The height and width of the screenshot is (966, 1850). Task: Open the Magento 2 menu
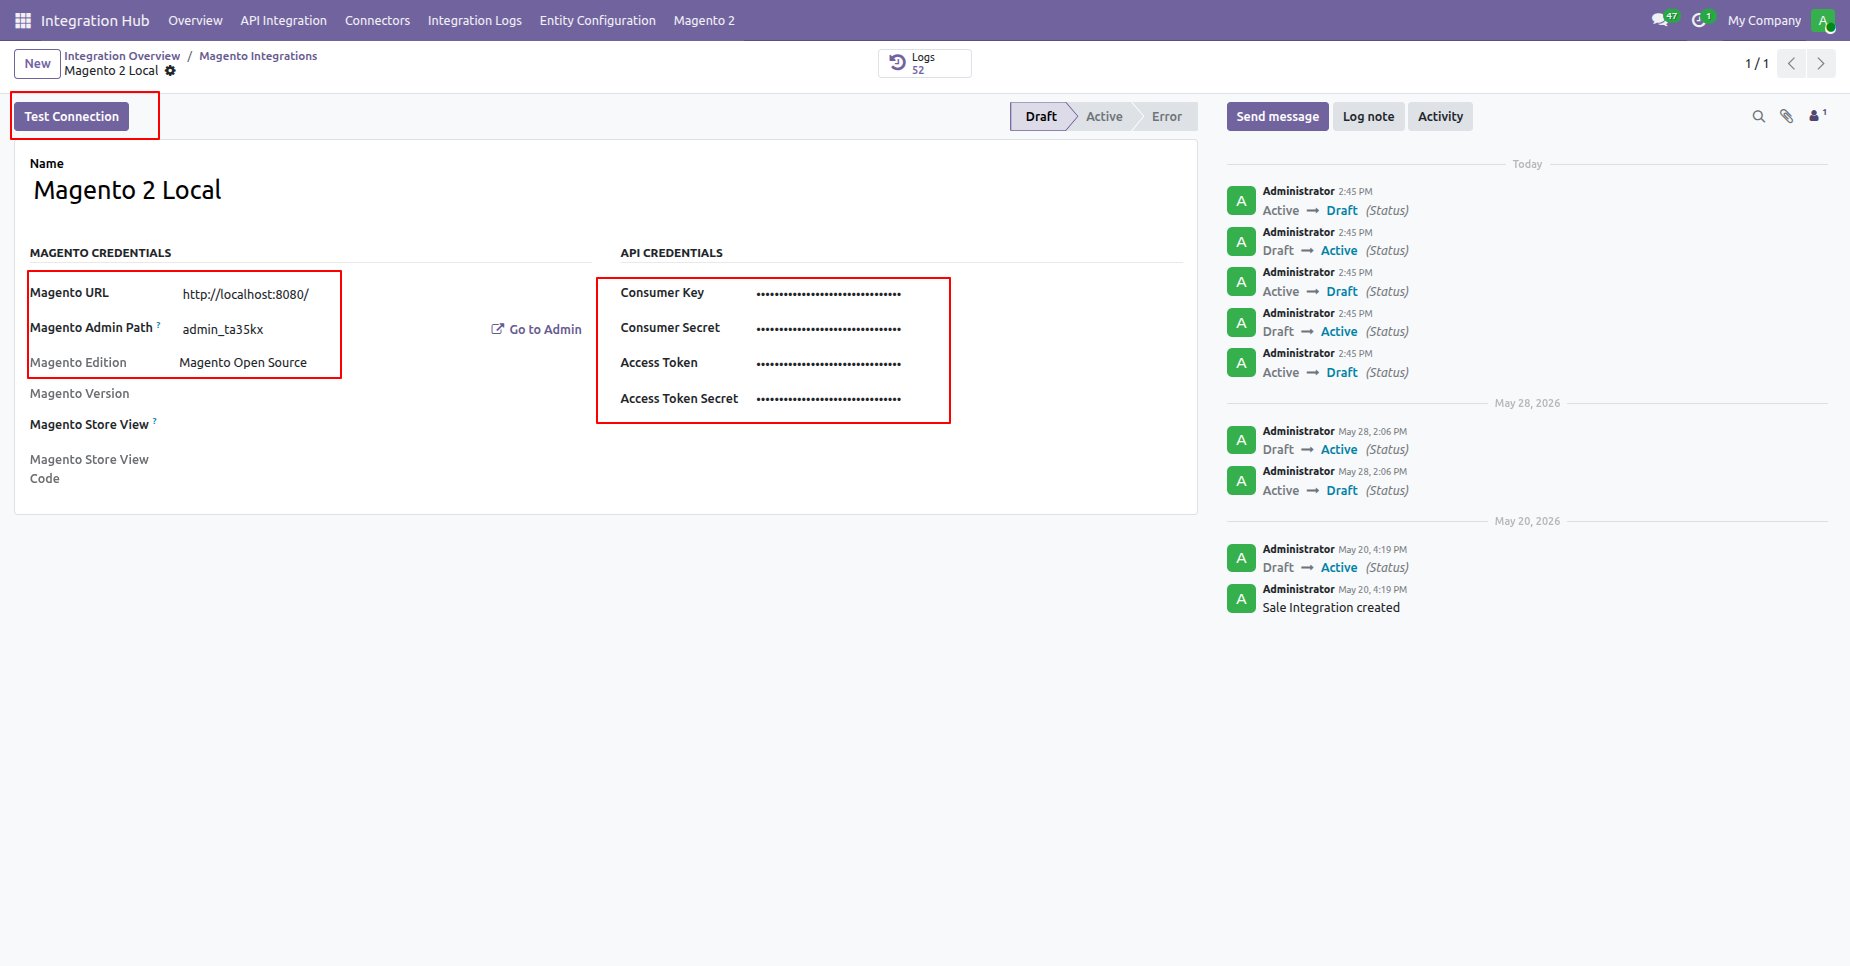[x=704, y=20]
